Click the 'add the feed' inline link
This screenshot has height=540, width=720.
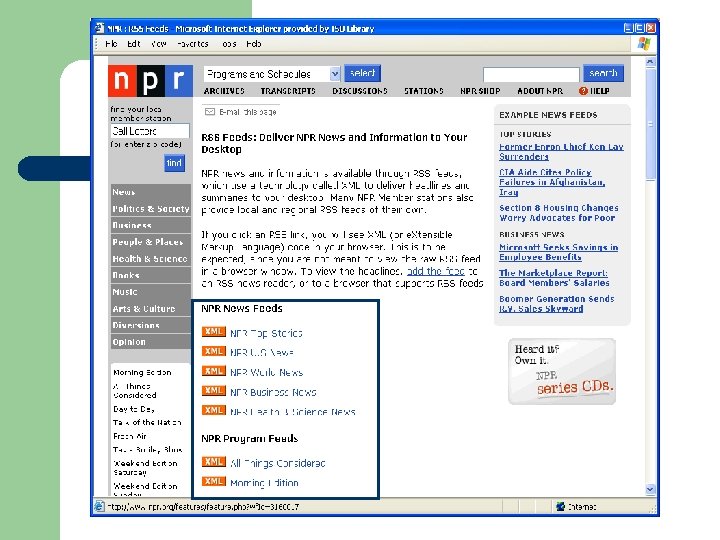[x=436, y=271]
